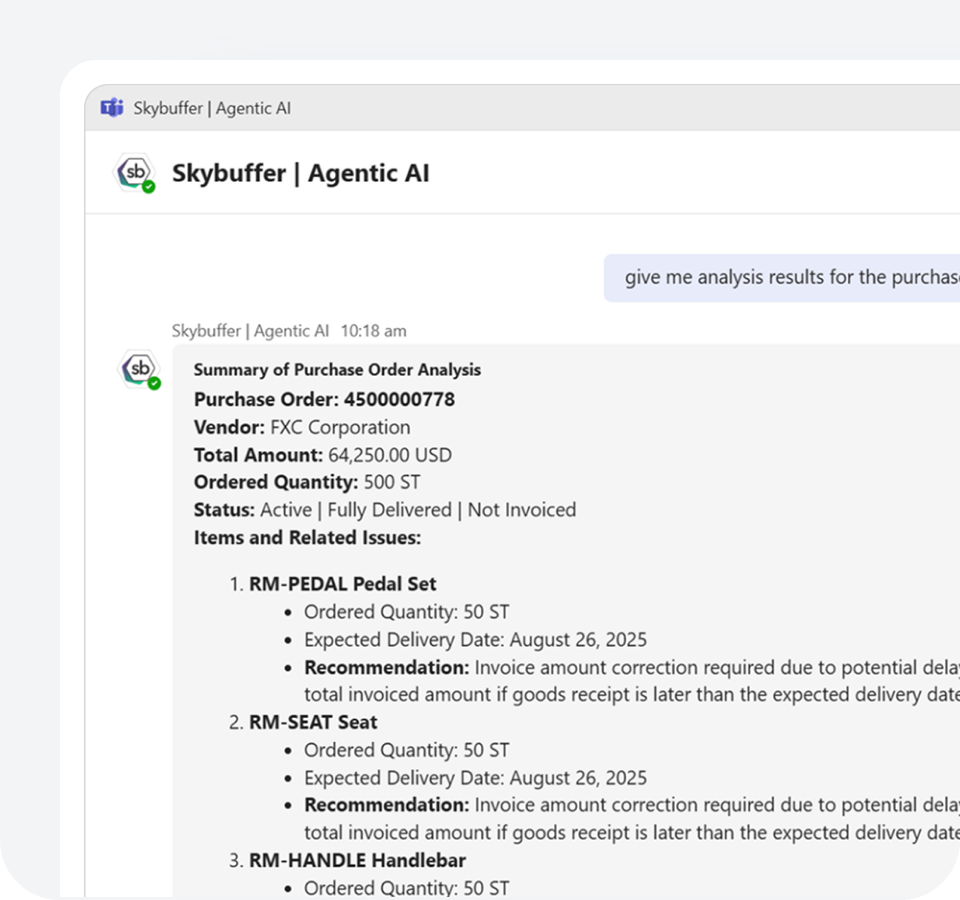Click the Skybuffer avatar beside the bot message
This screenshot has width=960, height=900.
coord(138,368)
